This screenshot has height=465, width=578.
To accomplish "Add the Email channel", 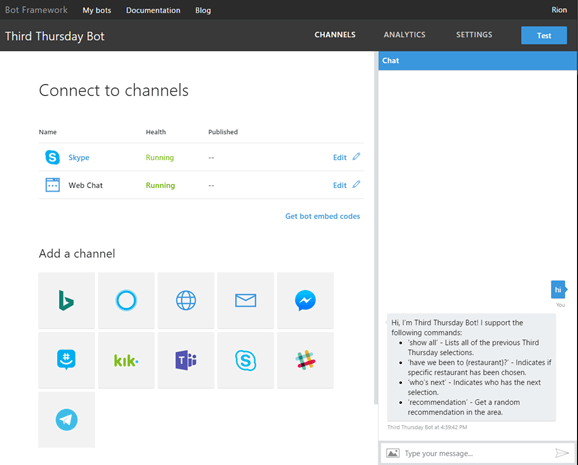I will point(246,301).
